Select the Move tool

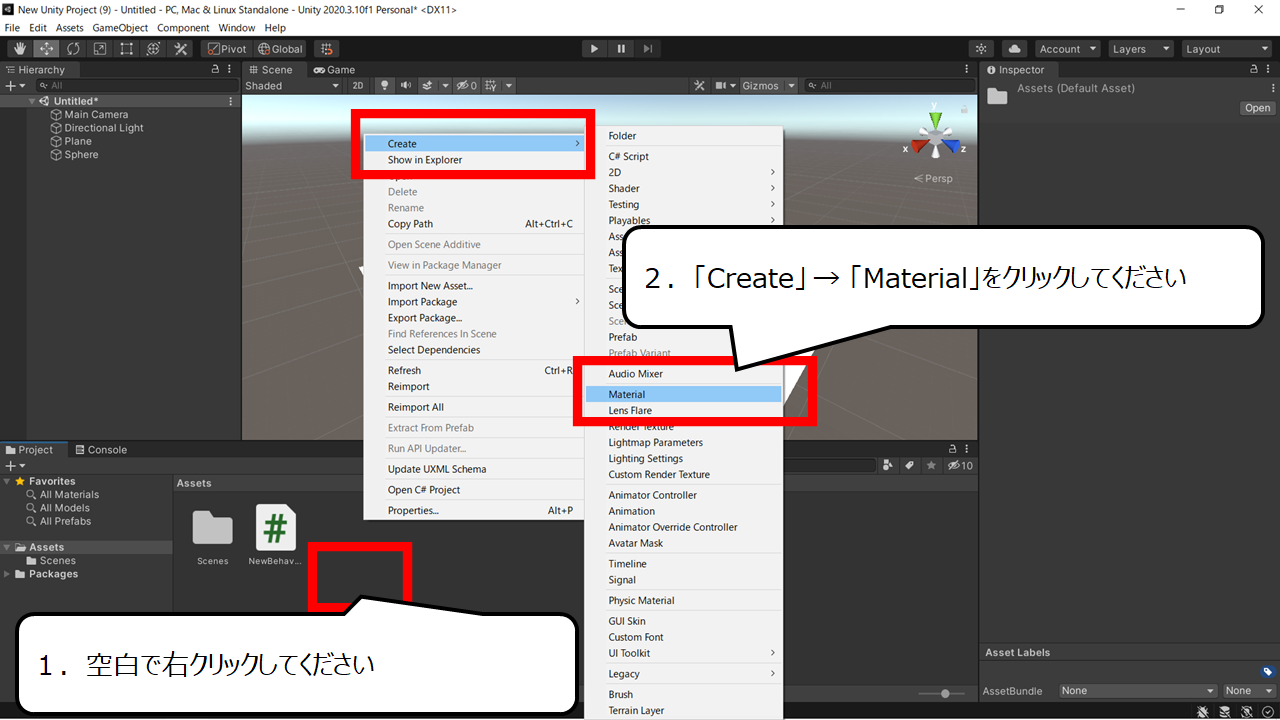46,49
